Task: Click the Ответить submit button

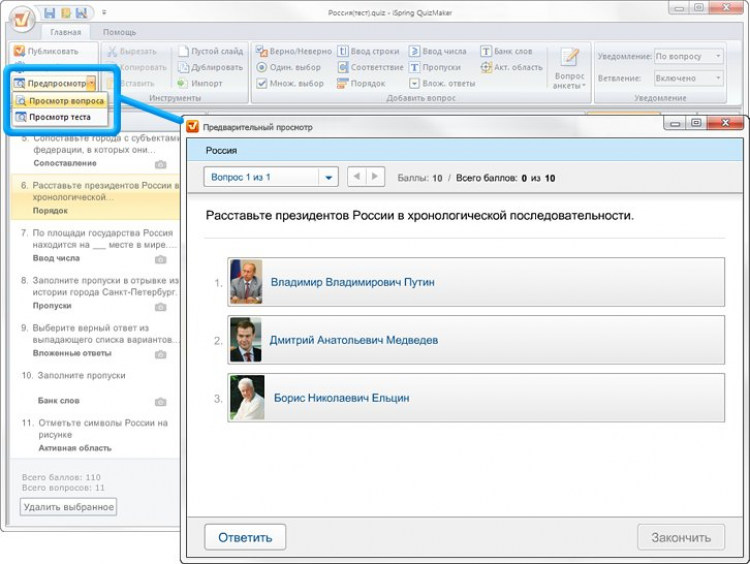Action: [245, 538]
